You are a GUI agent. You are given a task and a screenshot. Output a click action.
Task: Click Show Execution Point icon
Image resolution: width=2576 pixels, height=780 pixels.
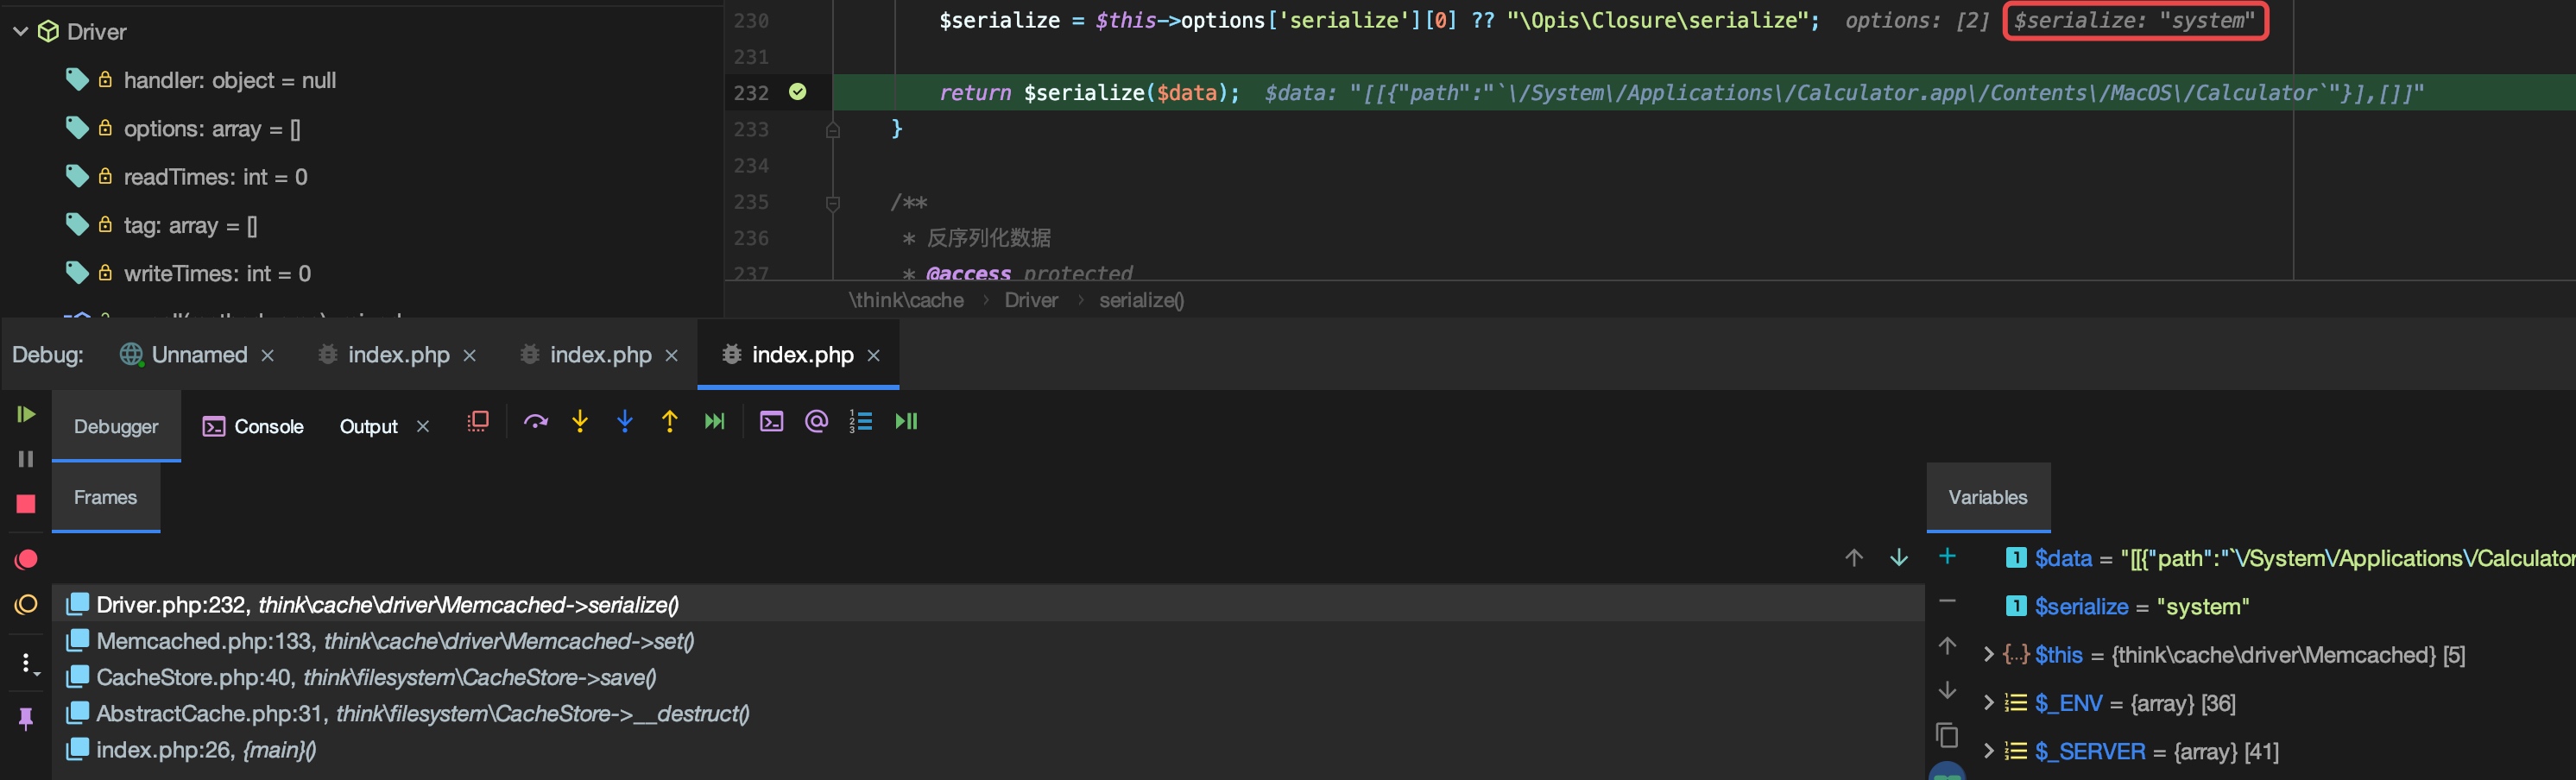click(478, 421)
